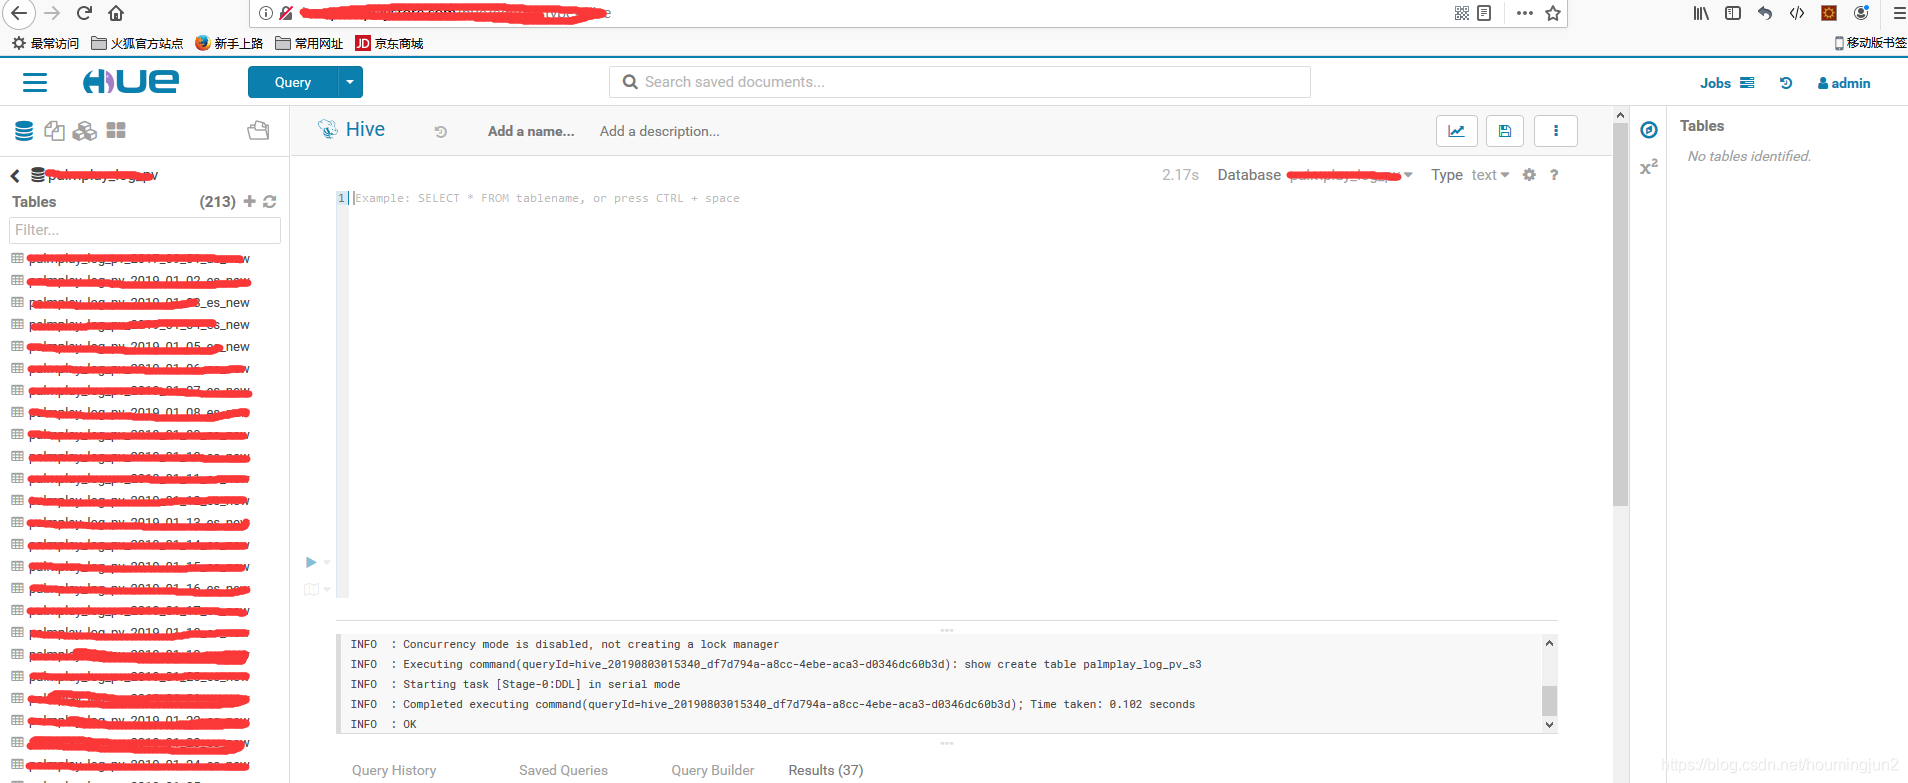Image resolution: width=1908 pixels, height=783 pixels.
Task: Go to the browser home page
Action: (x=116, y=13)
